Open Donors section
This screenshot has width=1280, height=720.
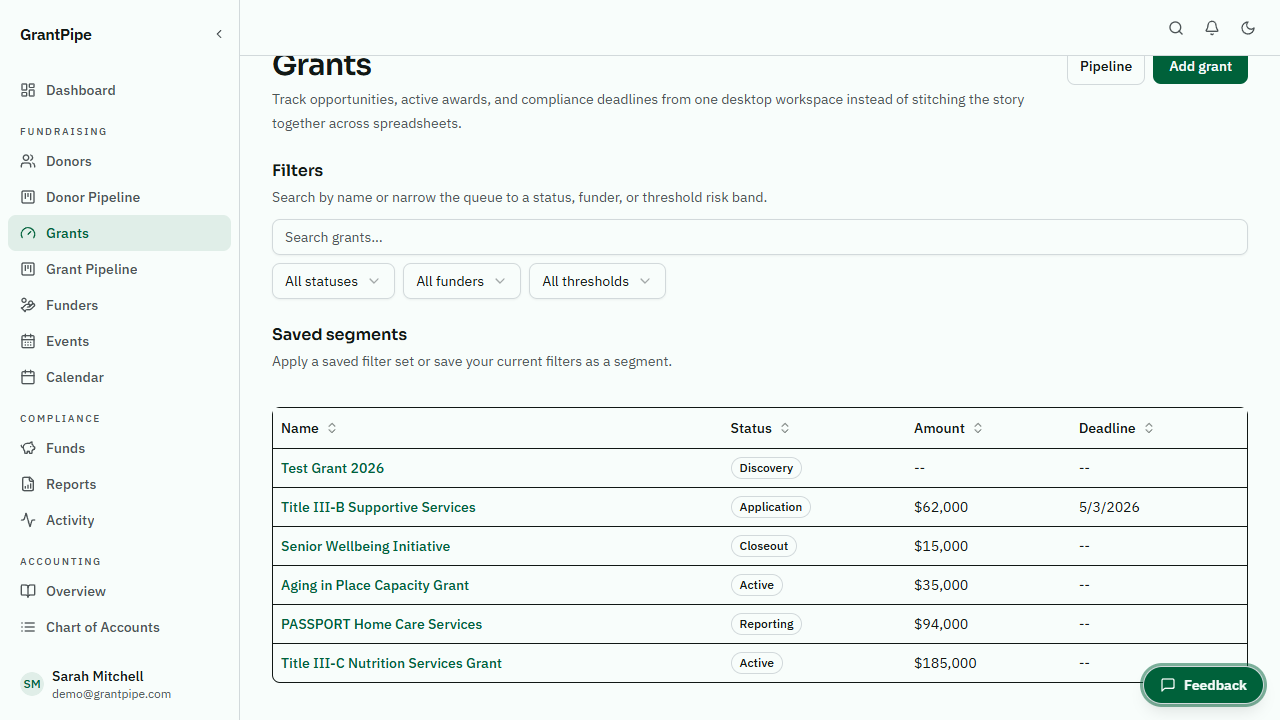tap(119, 161)
